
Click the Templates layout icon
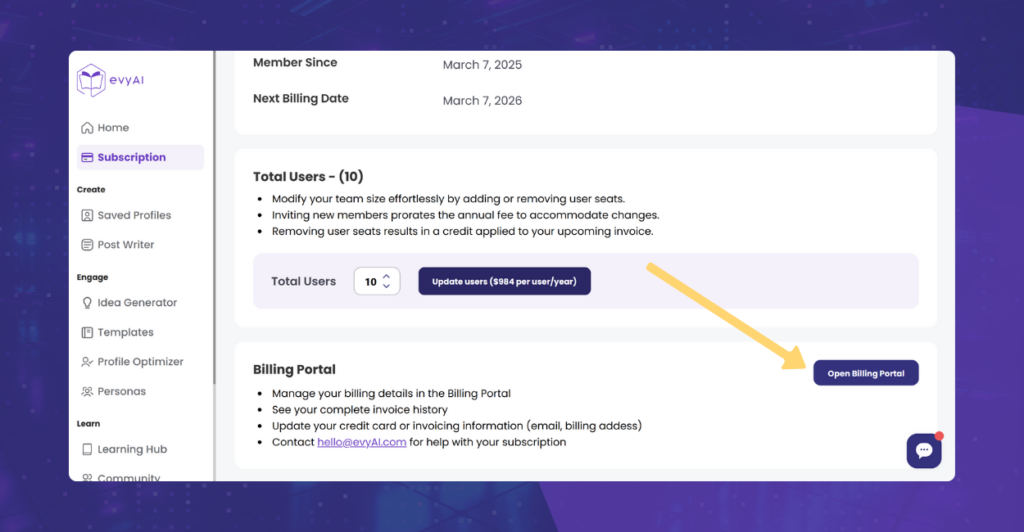click(x=87, y=332)
